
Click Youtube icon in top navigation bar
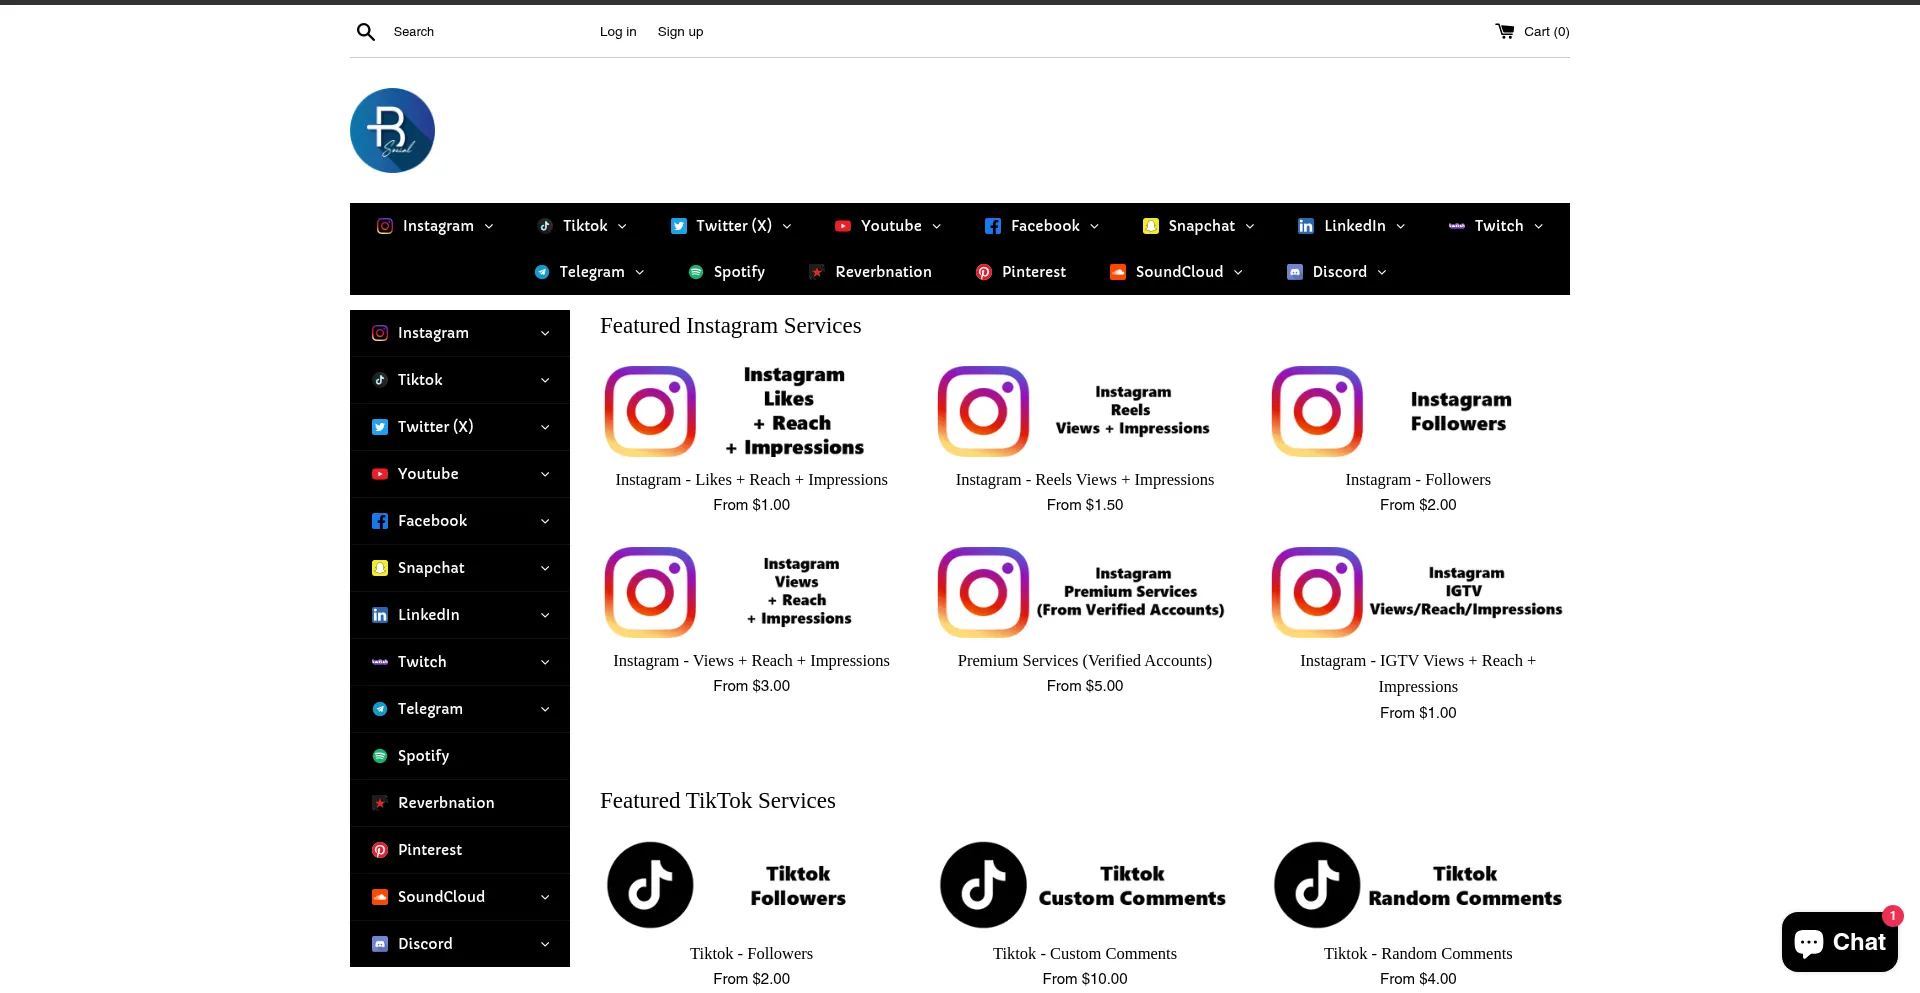coord(843,226)
